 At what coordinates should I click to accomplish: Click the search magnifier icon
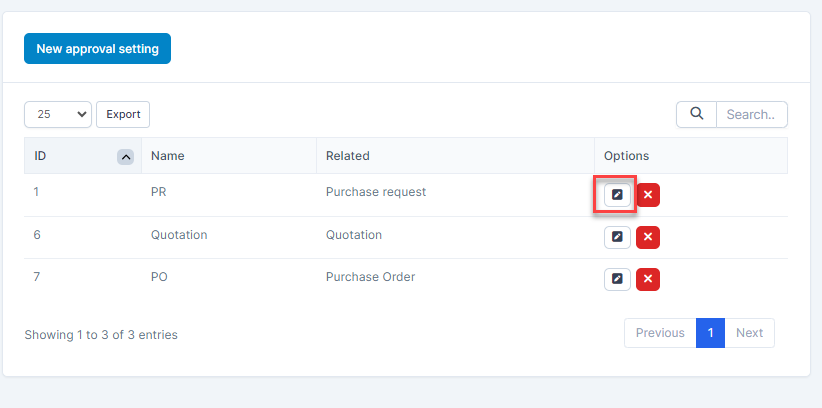[696, 114]
